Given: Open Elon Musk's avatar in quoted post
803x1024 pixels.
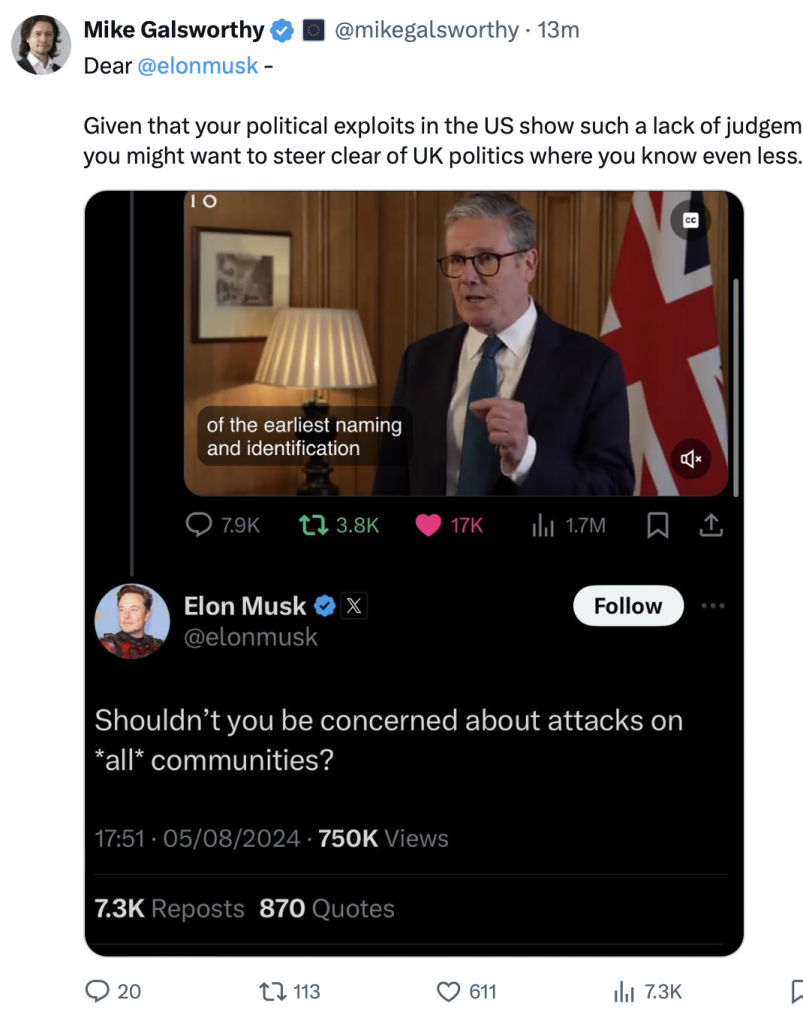Looking at the screenshot, I should [x=133, y=621].
